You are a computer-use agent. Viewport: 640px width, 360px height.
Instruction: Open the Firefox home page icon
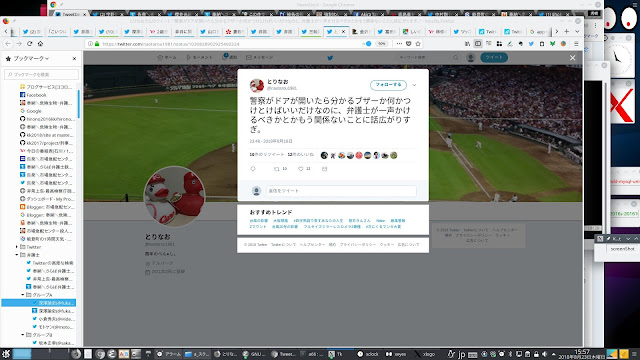click(40, 44)
